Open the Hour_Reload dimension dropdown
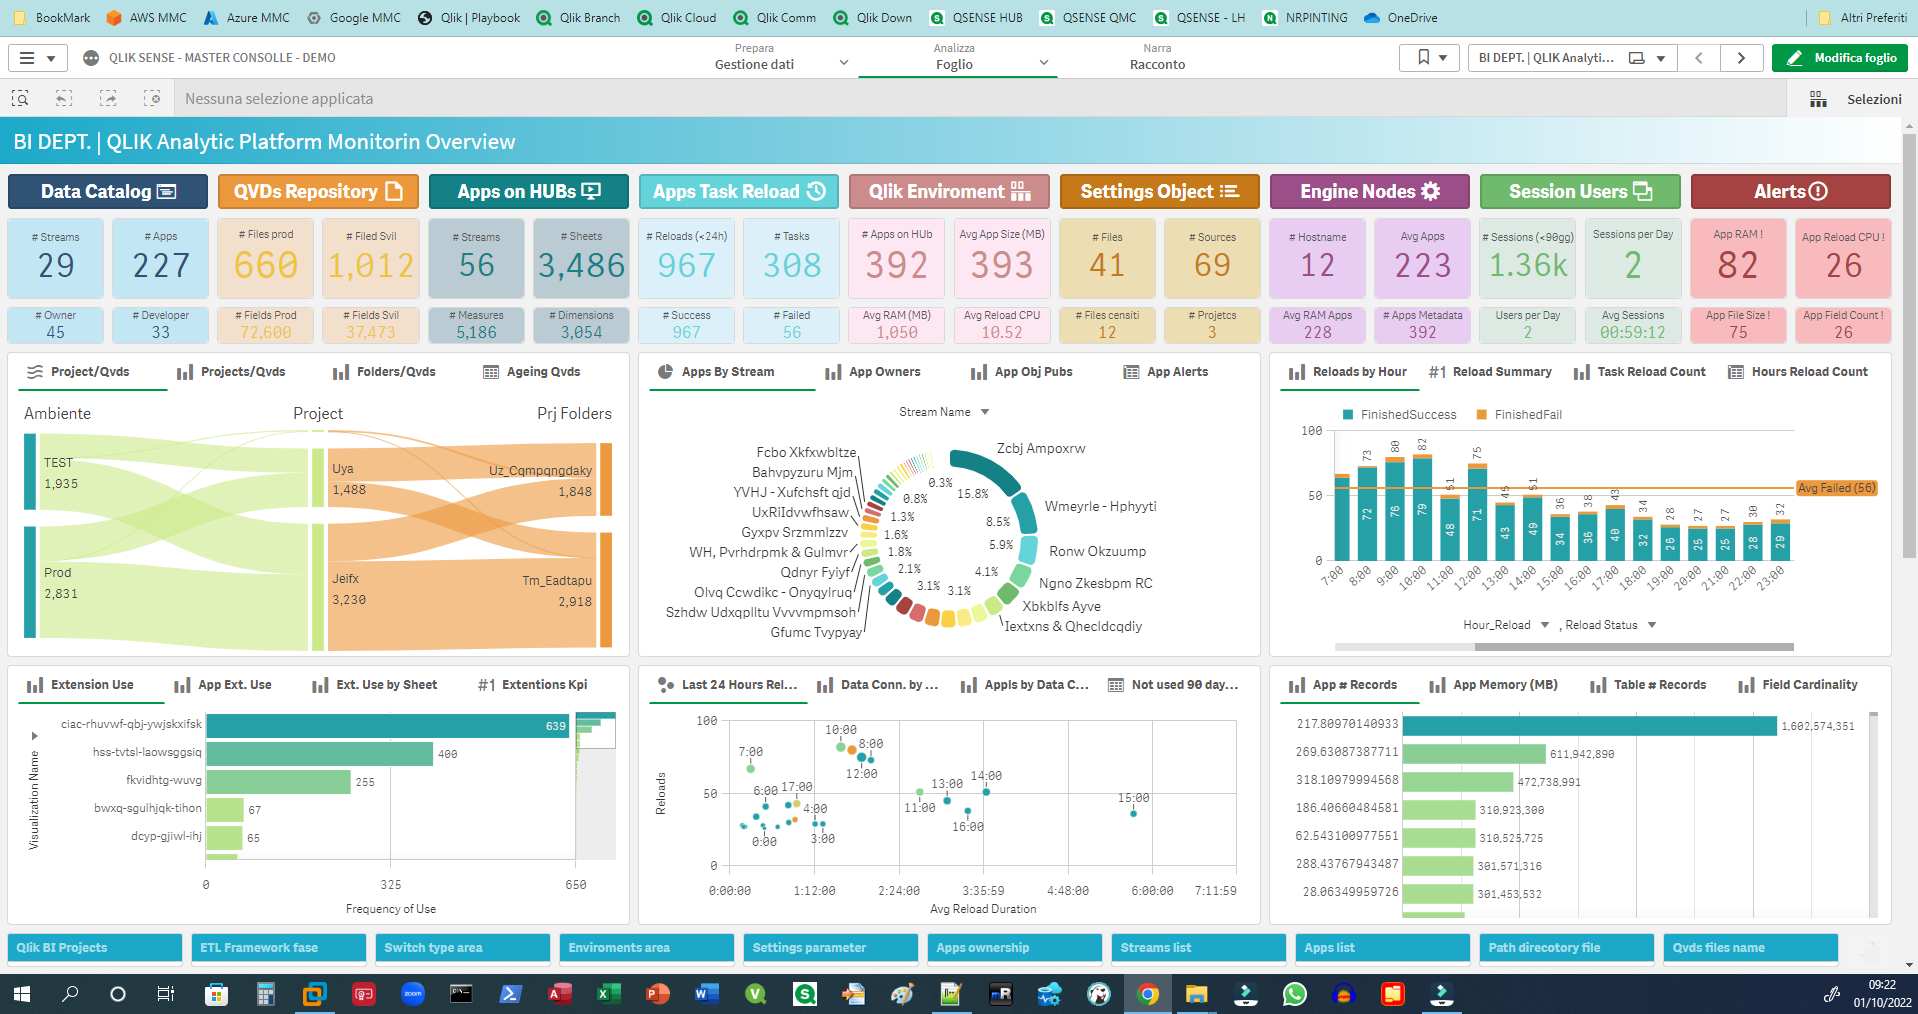The height and width of the screenshot is (1014, 1918). click(x=1545, y=624)
